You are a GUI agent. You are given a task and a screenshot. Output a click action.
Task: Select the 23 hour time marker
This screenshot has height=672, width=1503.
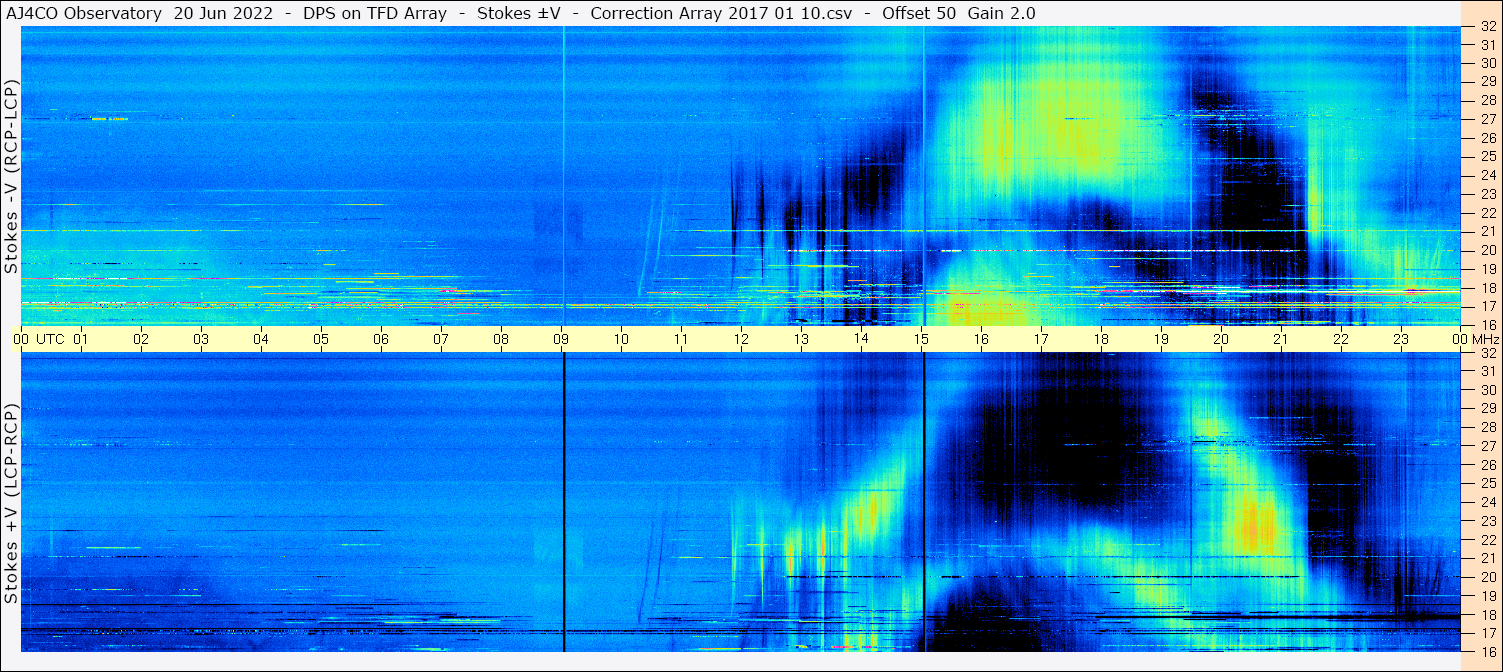(x=1401, y=339)
